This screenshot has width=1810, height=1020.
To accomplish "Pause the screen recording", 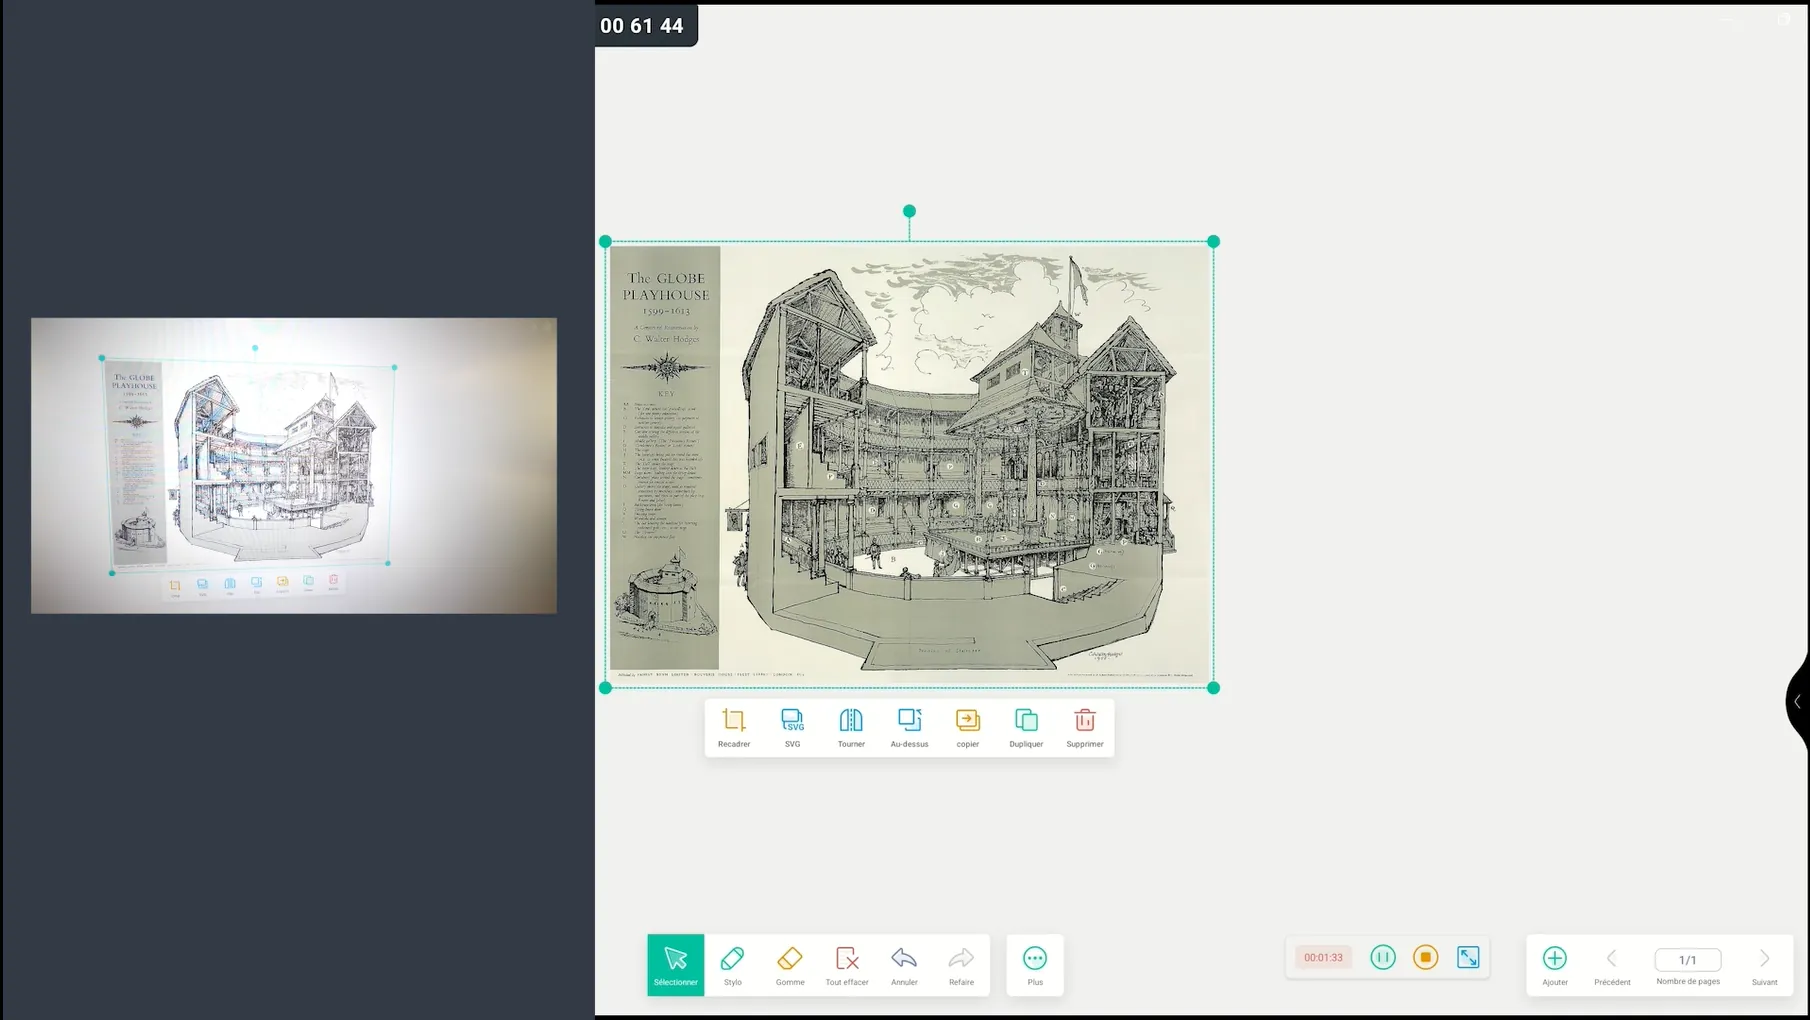I will [x=1383, y=957].
